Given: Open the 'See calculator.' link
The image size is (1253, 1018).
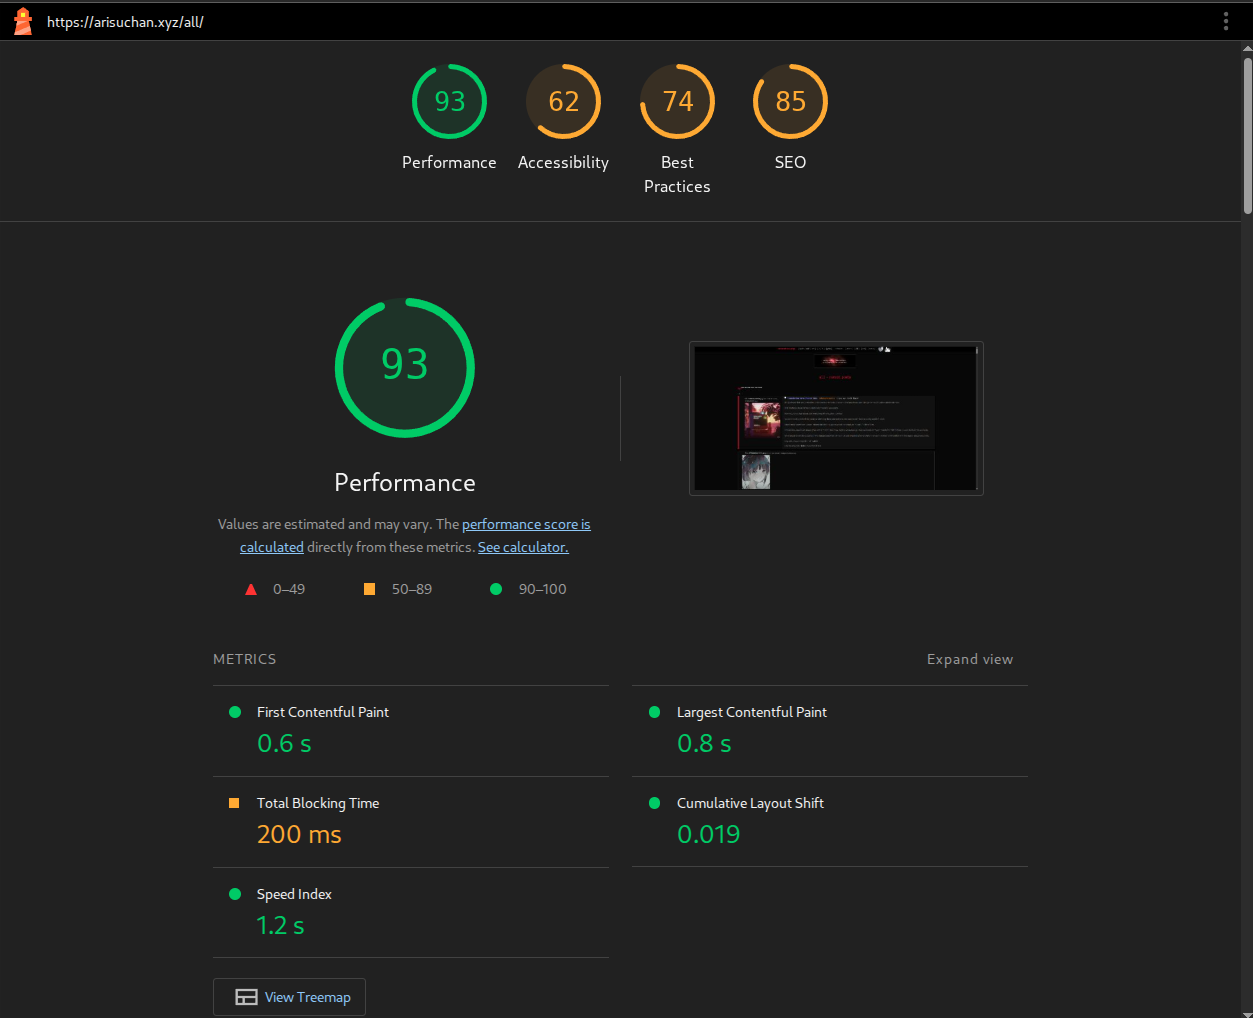Looking at the screenshot, I should pos(523,547).
